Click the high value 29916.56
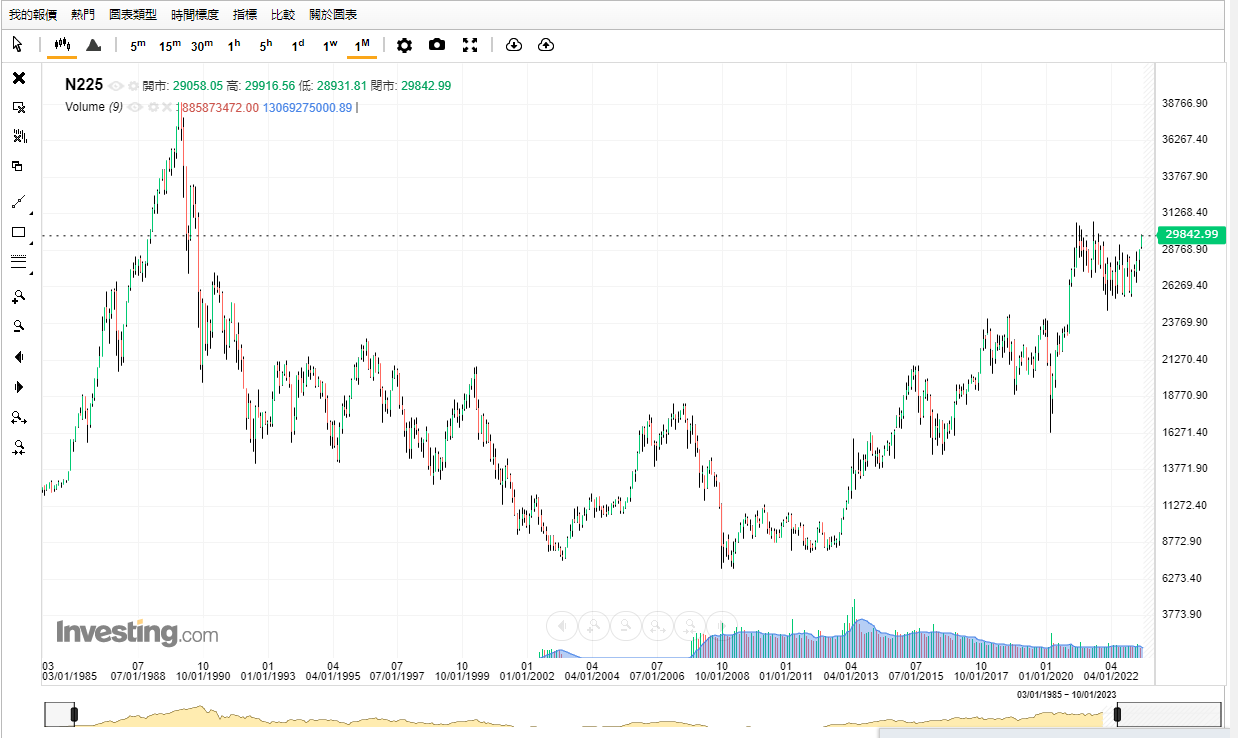 (x=268, y=86)
